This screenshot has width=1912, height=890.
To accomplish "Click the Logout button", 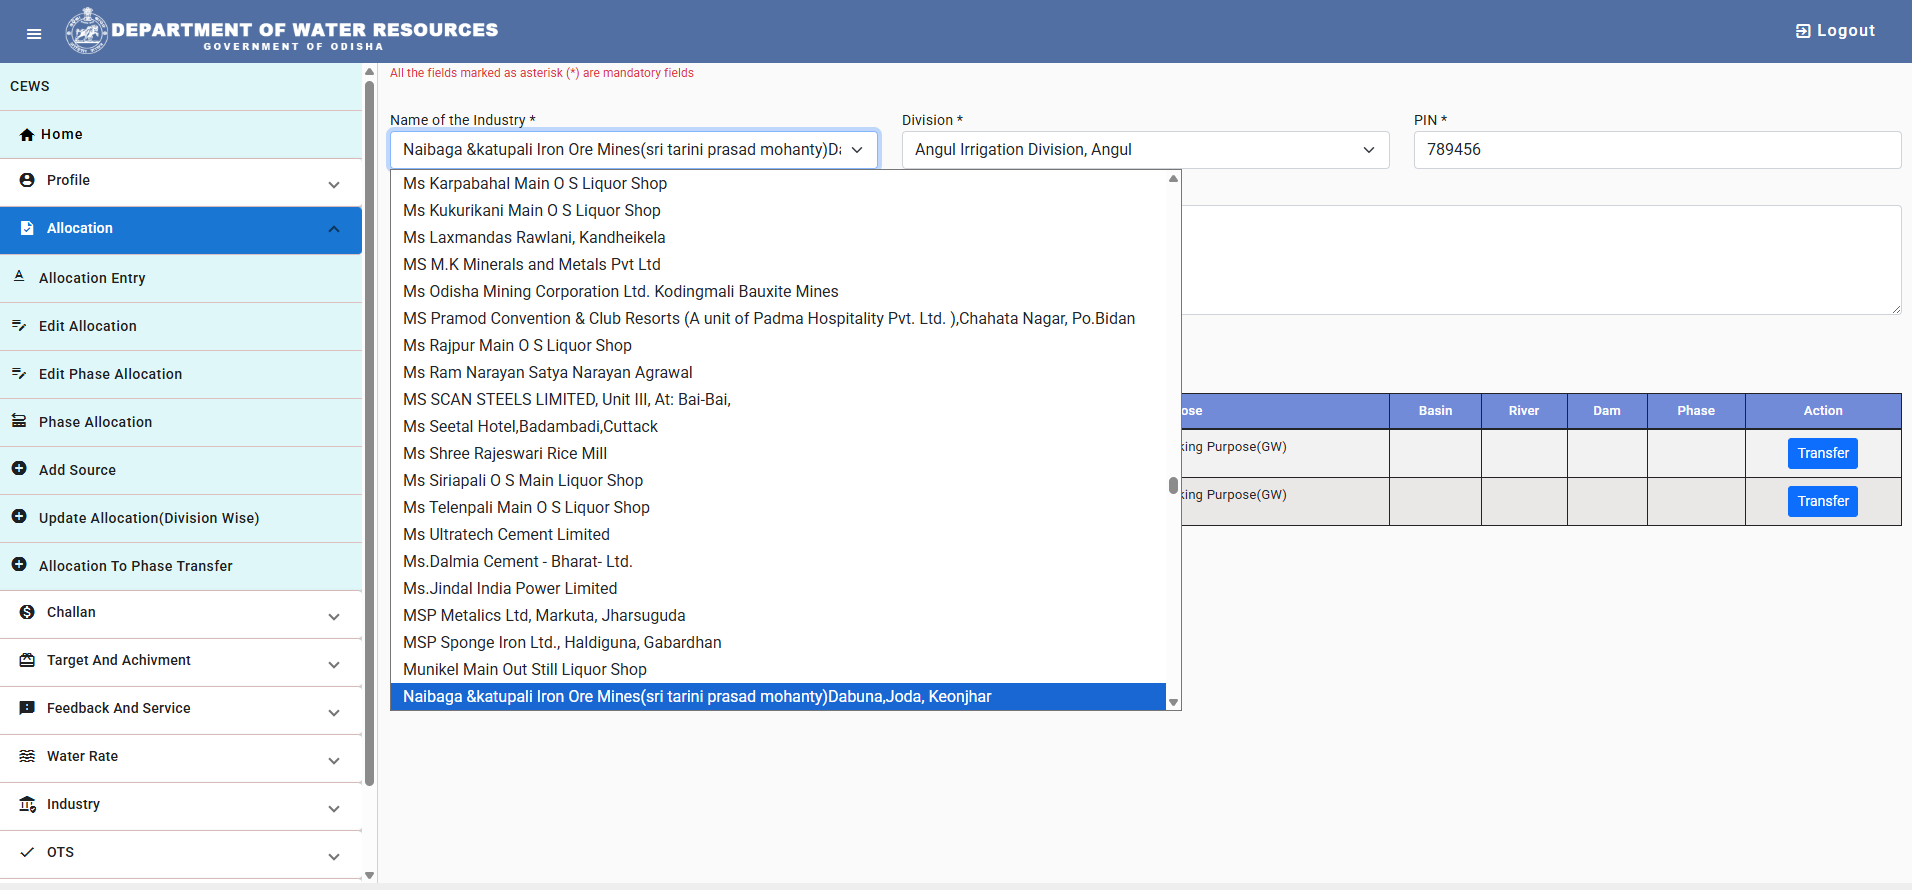I will (x=1835, y=31).
